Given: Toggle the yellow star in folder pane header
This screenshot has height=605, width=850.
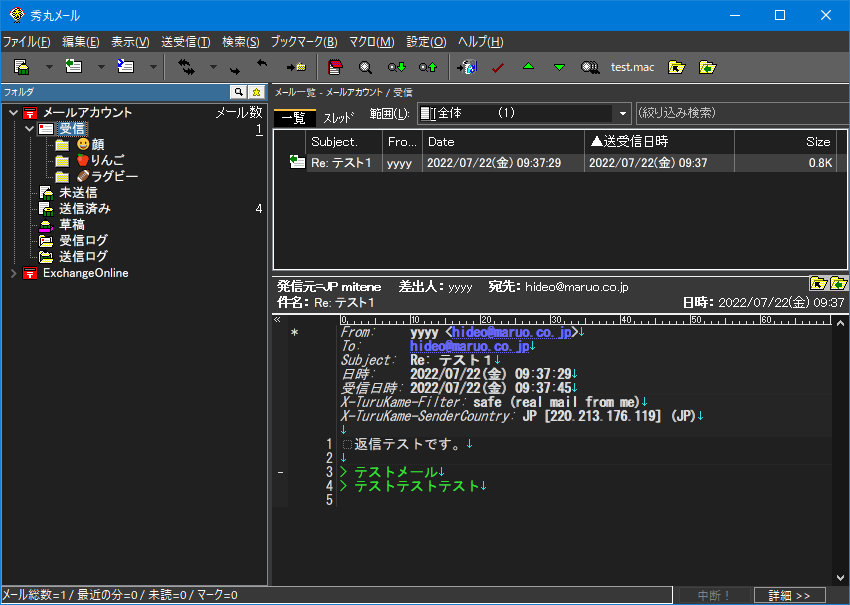Looking at the screenshot, I should tap(257, 91).
